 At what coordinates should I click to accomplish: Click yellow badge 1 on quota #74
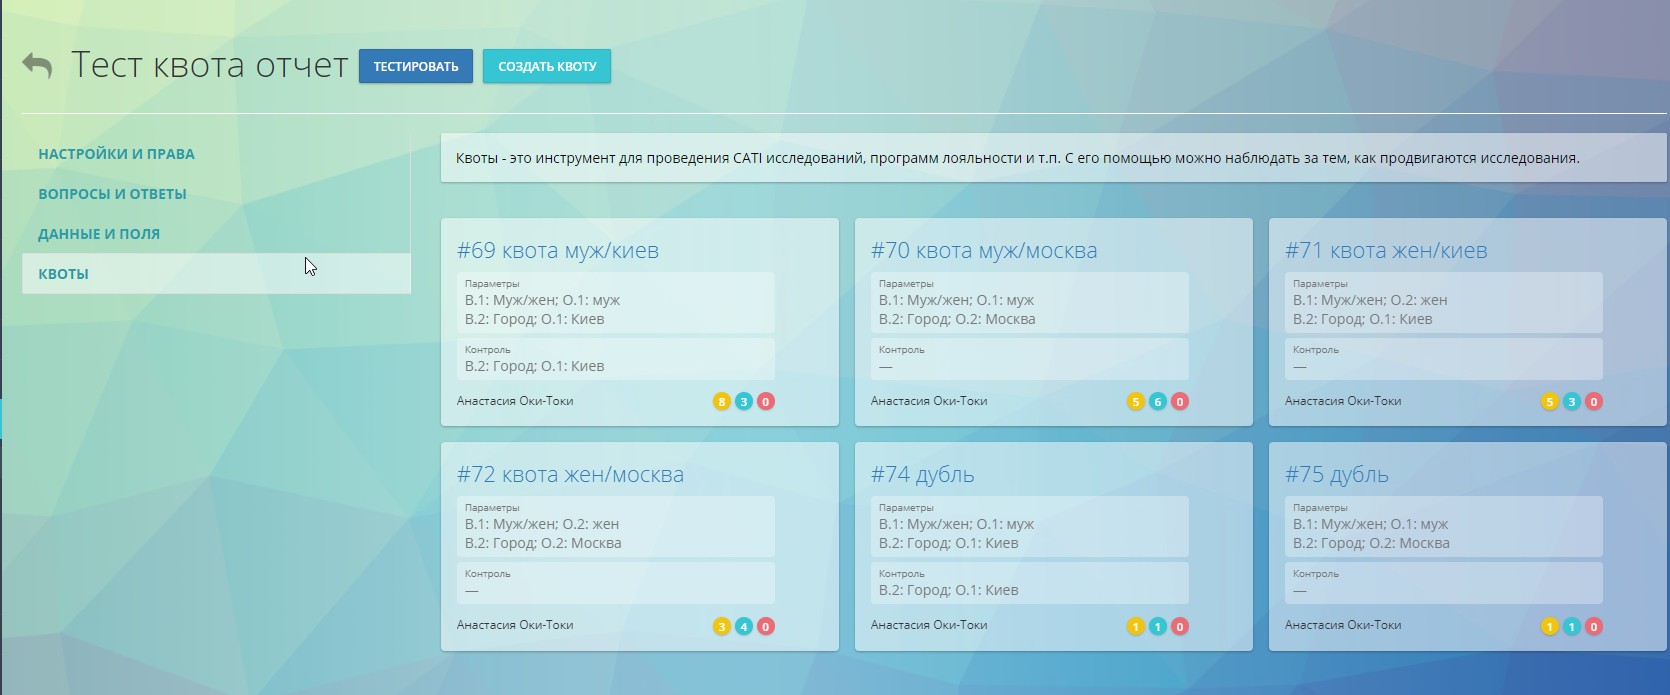1135,627
